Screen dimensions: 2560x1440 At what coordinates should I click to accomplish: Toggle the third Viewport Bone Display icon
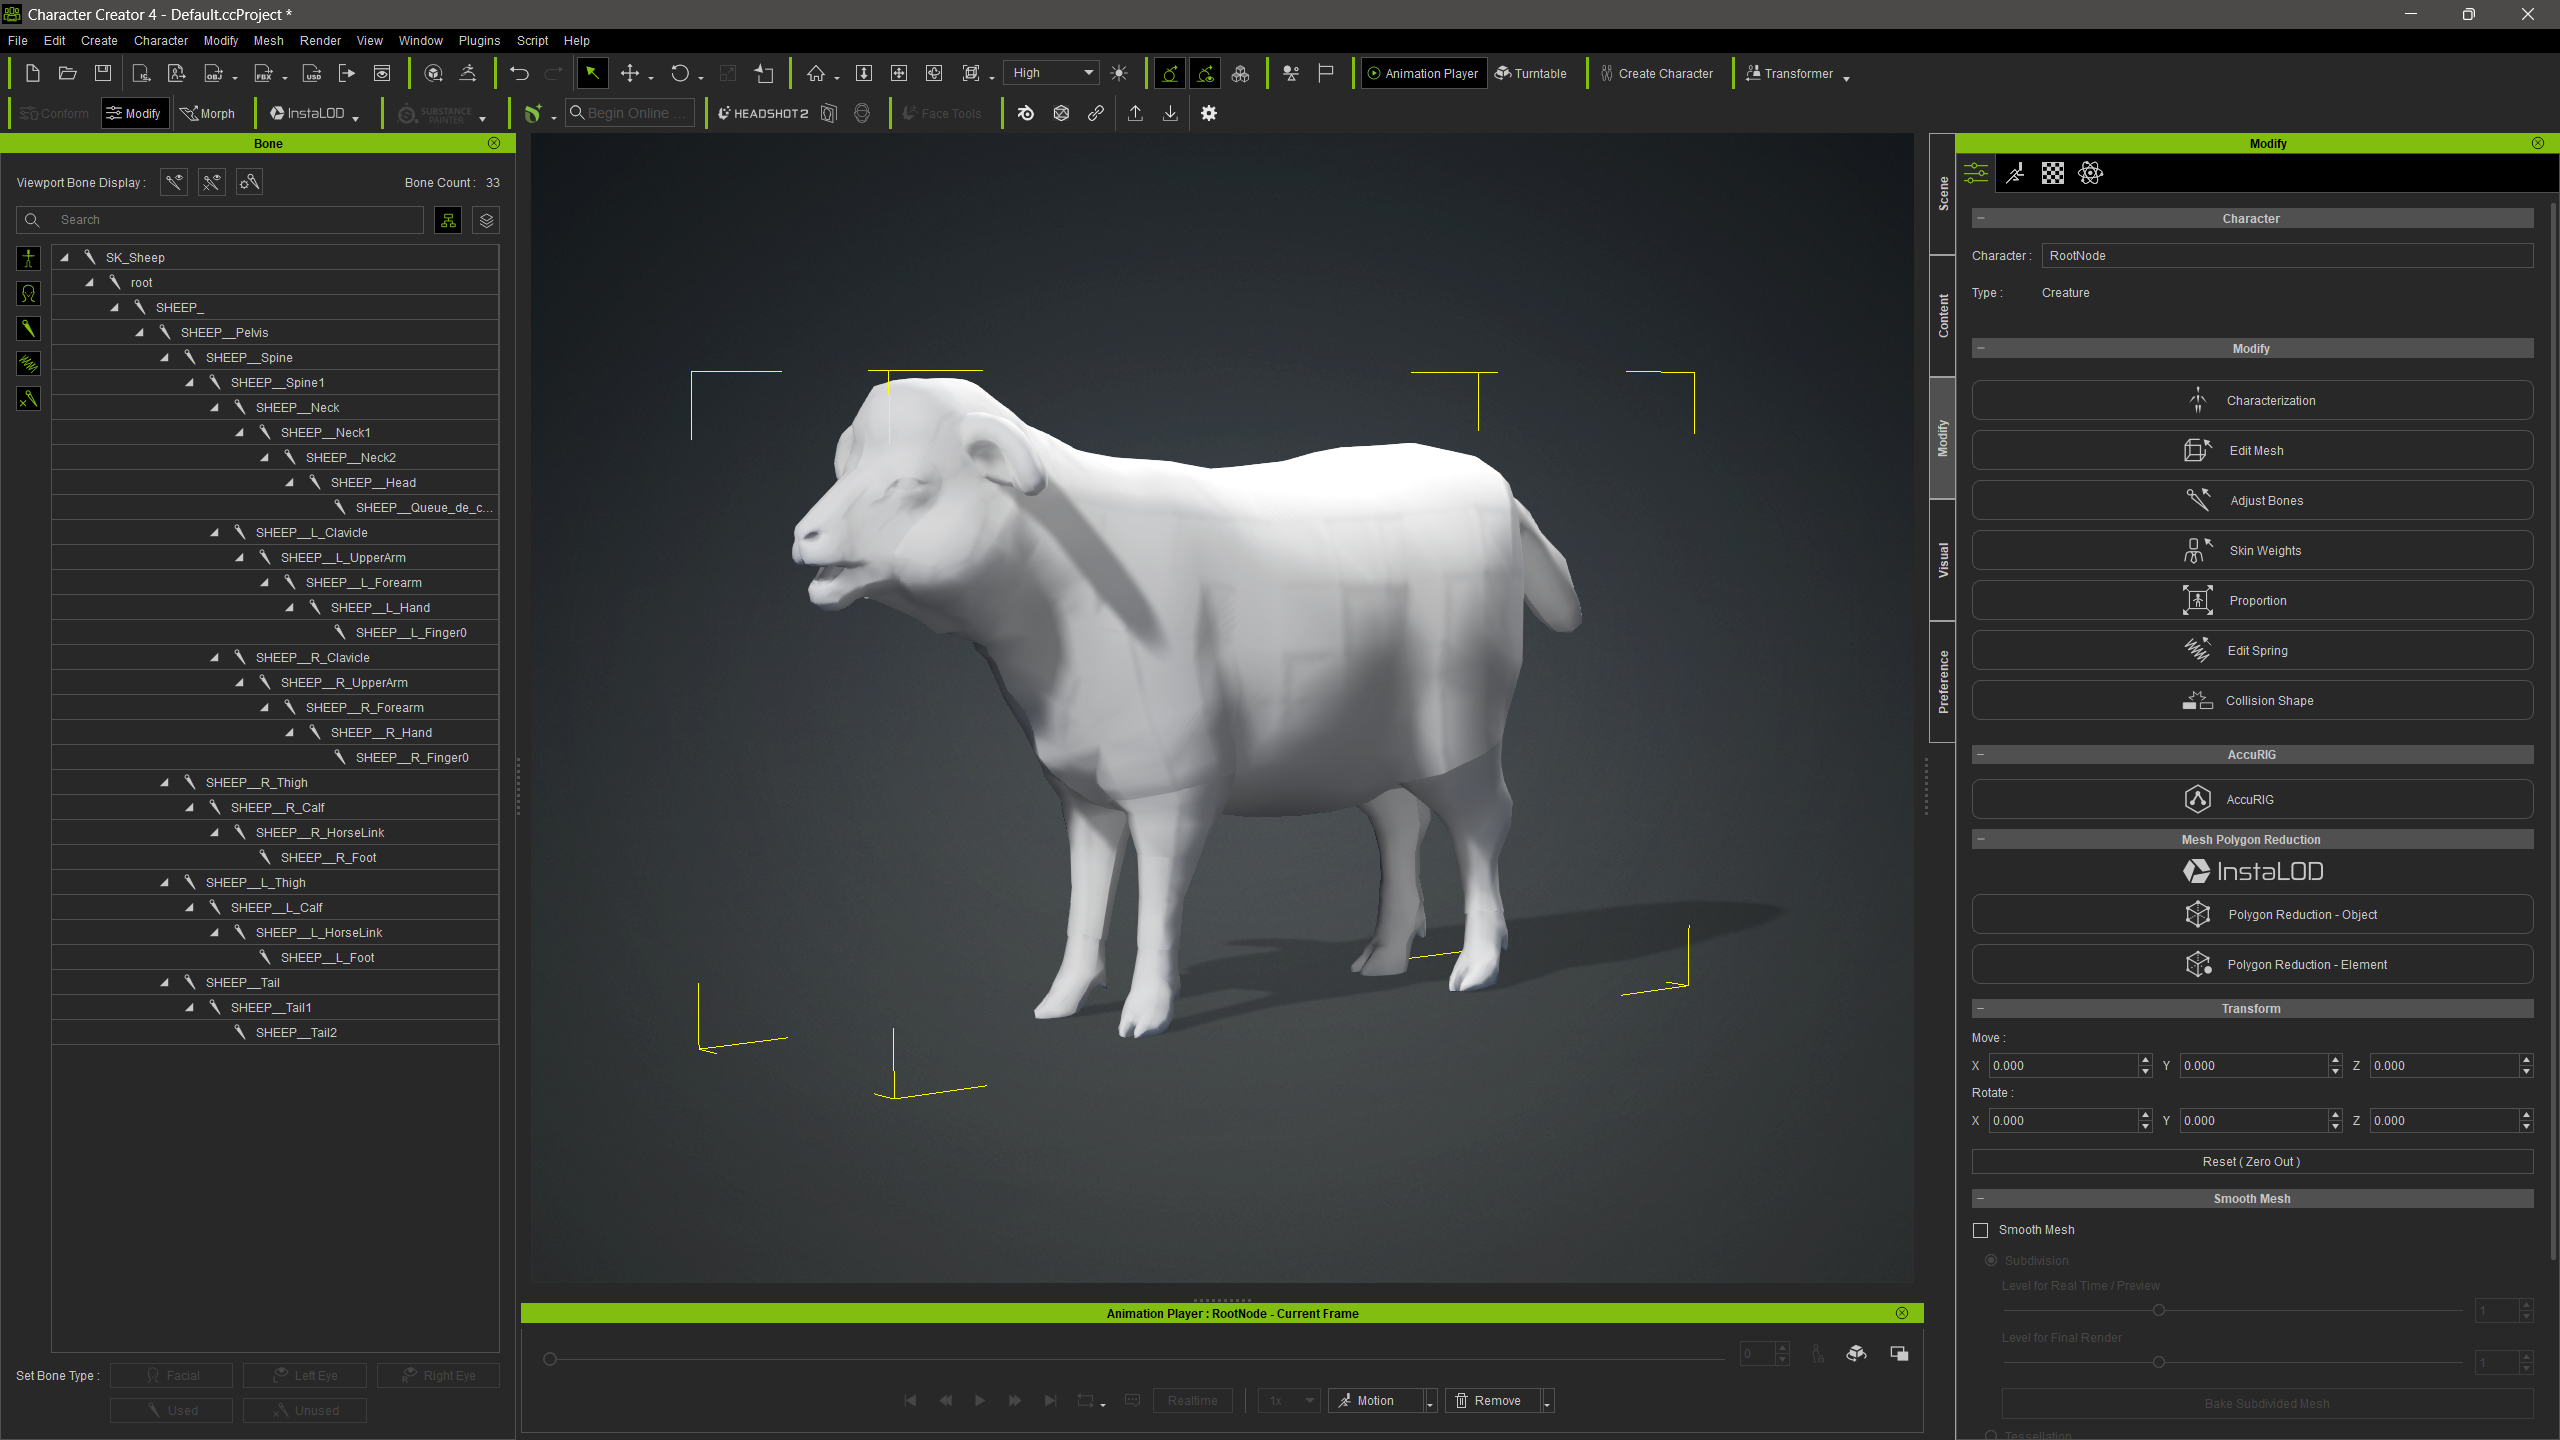coord(249,182)
